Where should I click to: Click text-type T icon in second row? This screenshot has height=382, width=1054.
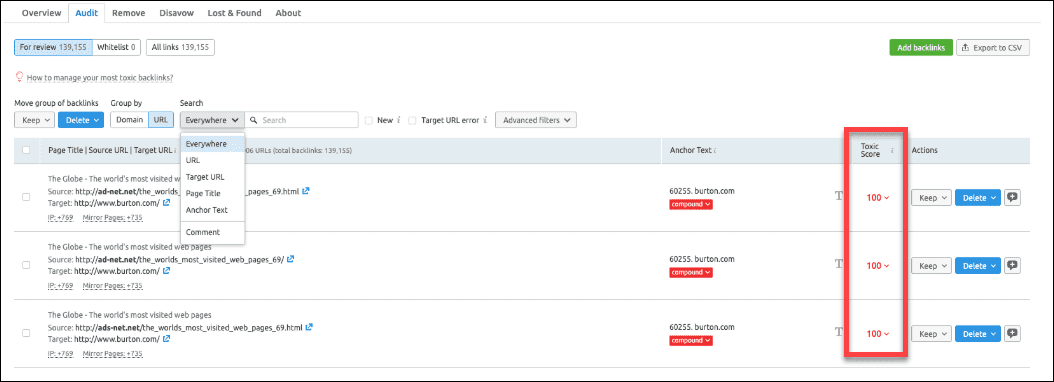click(838, 264)
